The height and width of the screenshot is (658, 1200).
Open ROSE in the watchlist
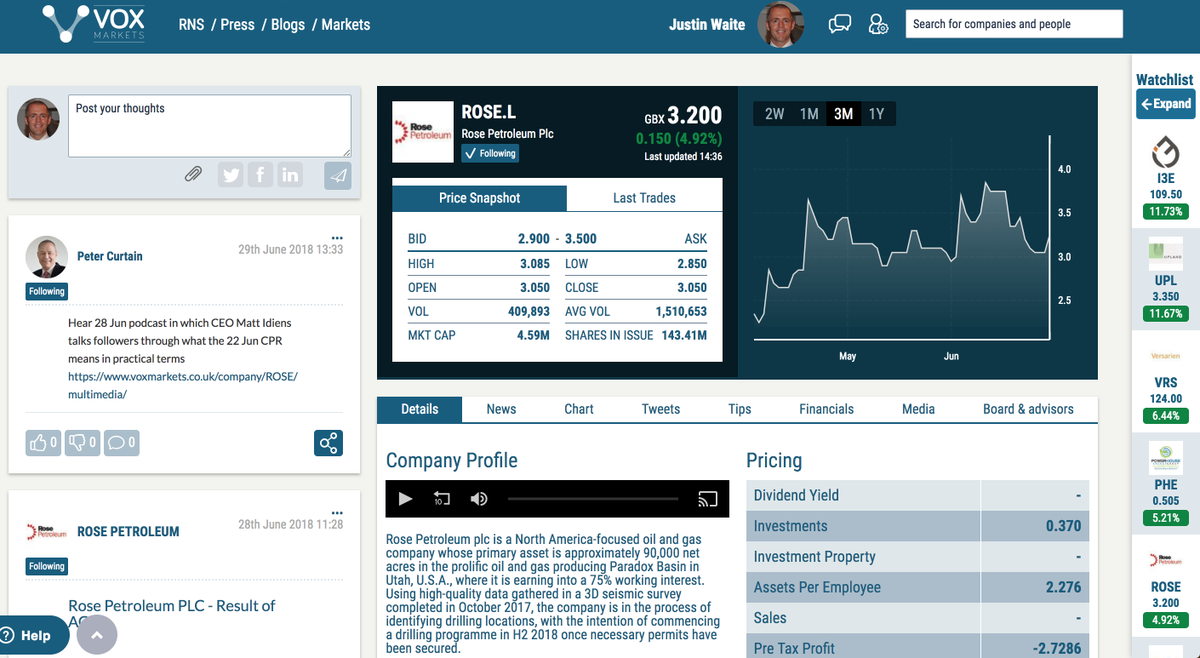(x=1166, y=587)
